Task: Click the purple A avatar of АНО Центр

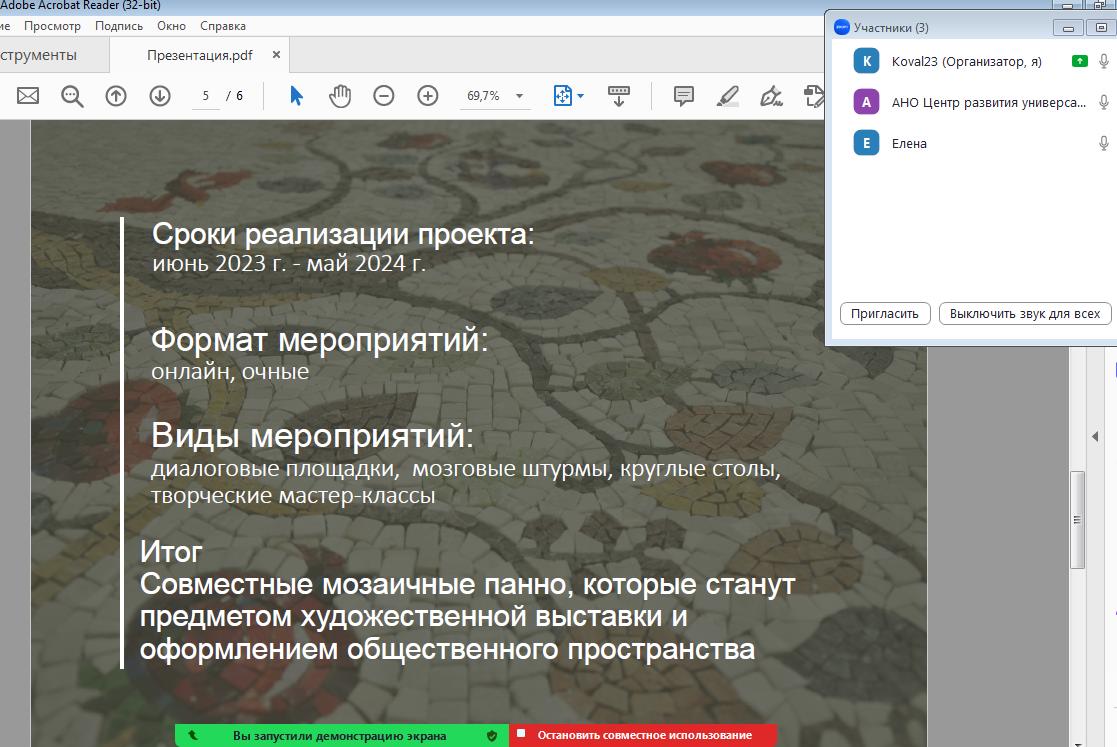Action: 866,103
